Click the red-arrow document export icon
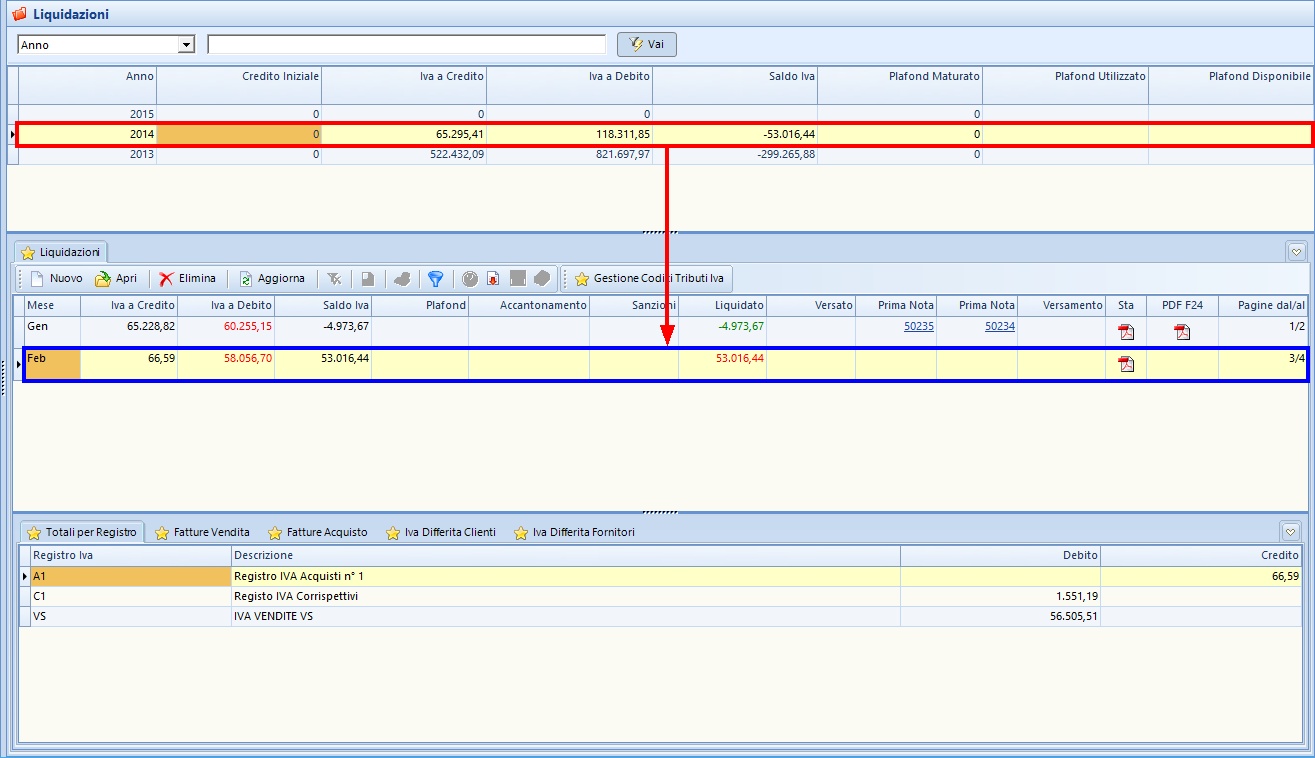 (493, 279)
